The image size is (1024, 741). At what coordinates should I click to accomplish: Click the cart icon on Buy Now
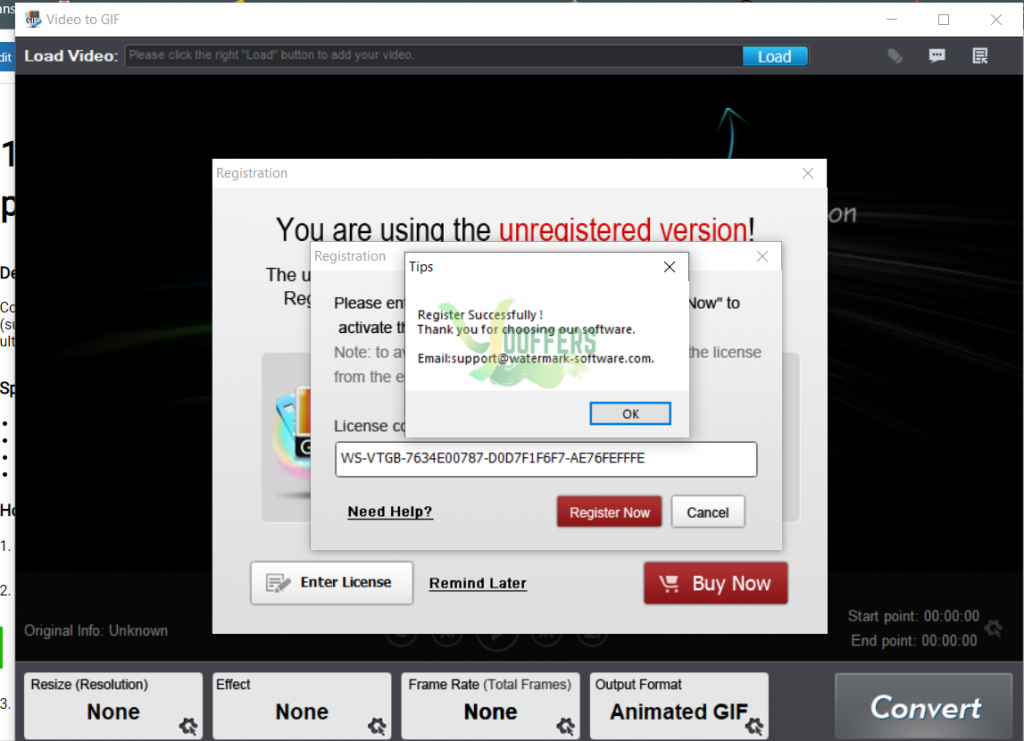(669, 583)
